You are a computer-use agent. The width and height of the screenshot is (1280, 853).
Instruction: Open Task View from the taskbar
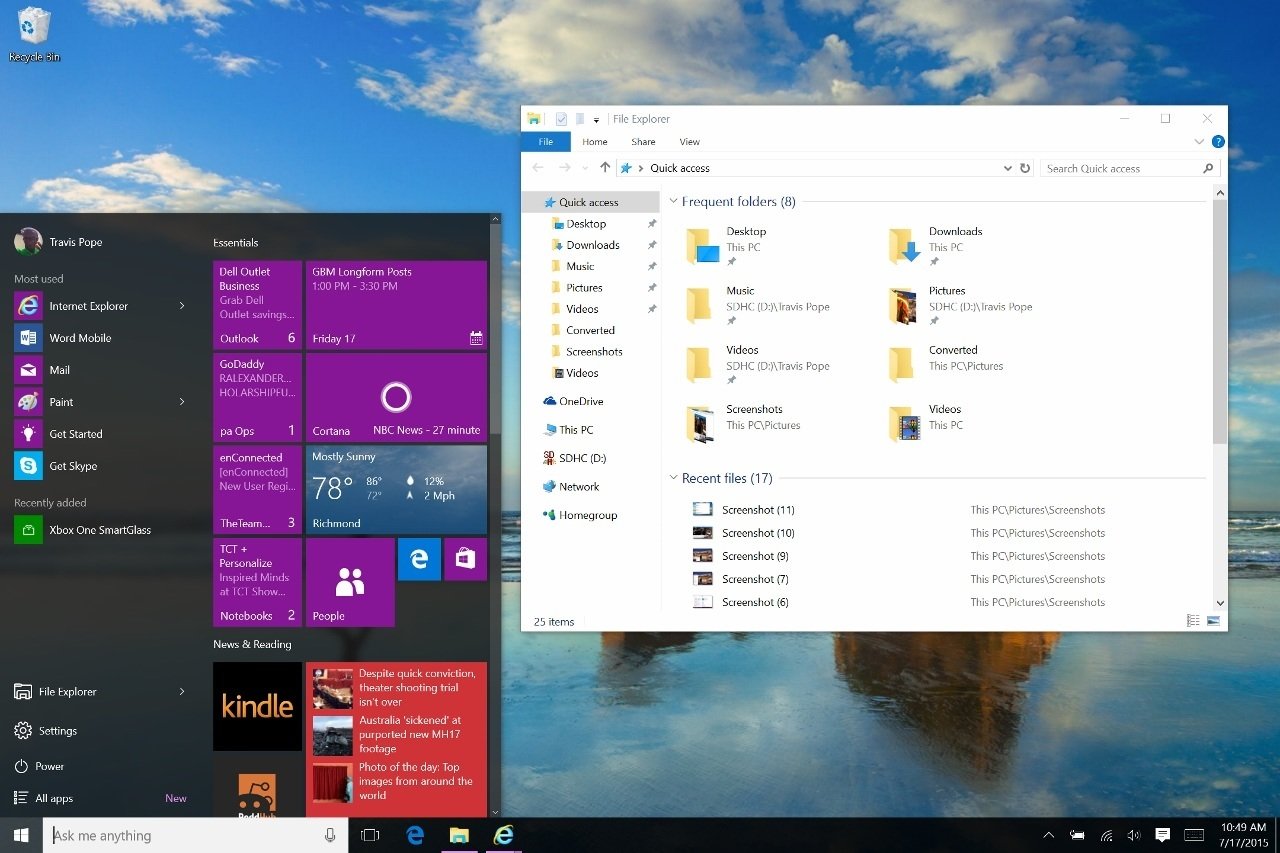370,835
